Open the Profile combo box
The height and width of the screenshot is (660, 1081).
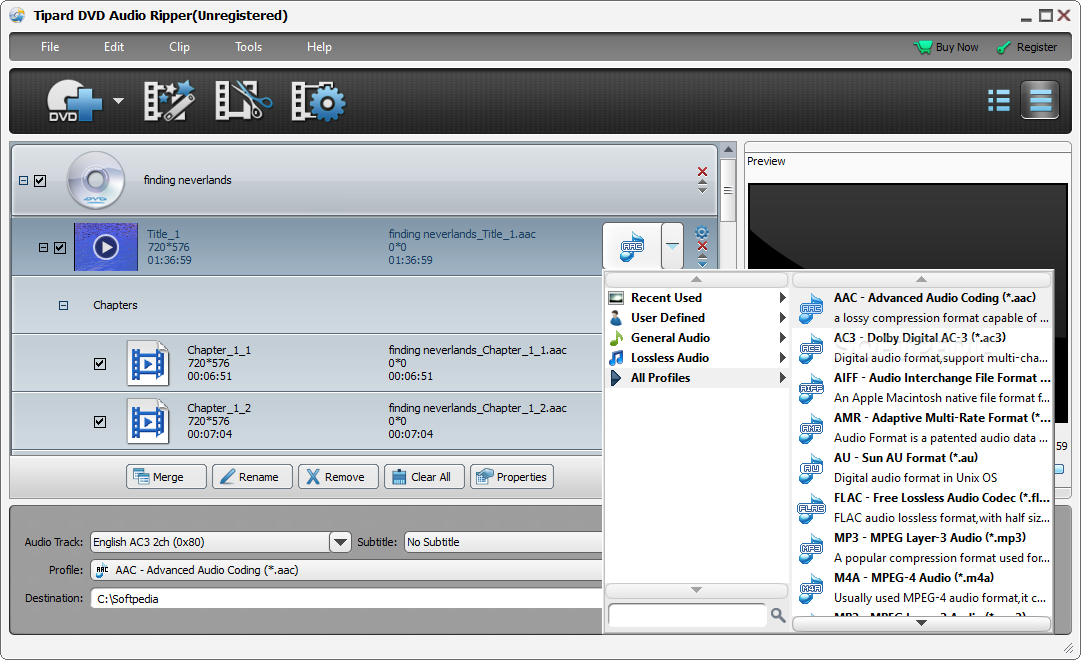click(347, 570)
